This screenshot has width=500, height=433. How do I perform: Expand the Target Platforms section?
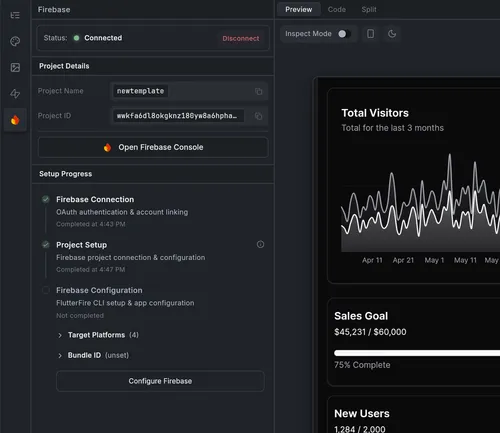98,335
